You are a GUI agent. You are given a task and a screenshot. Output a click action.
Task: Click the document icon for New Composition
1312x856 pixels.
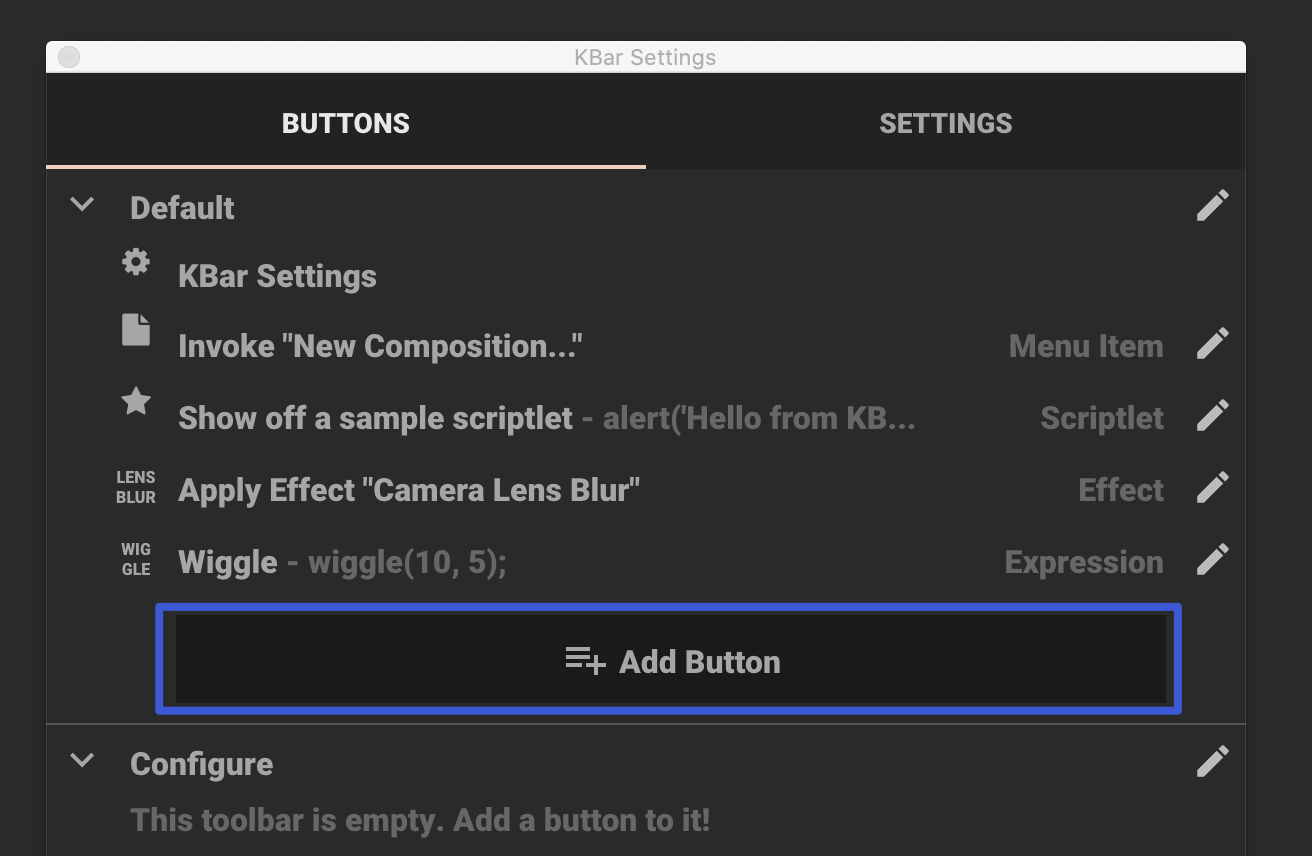point(136,330)
